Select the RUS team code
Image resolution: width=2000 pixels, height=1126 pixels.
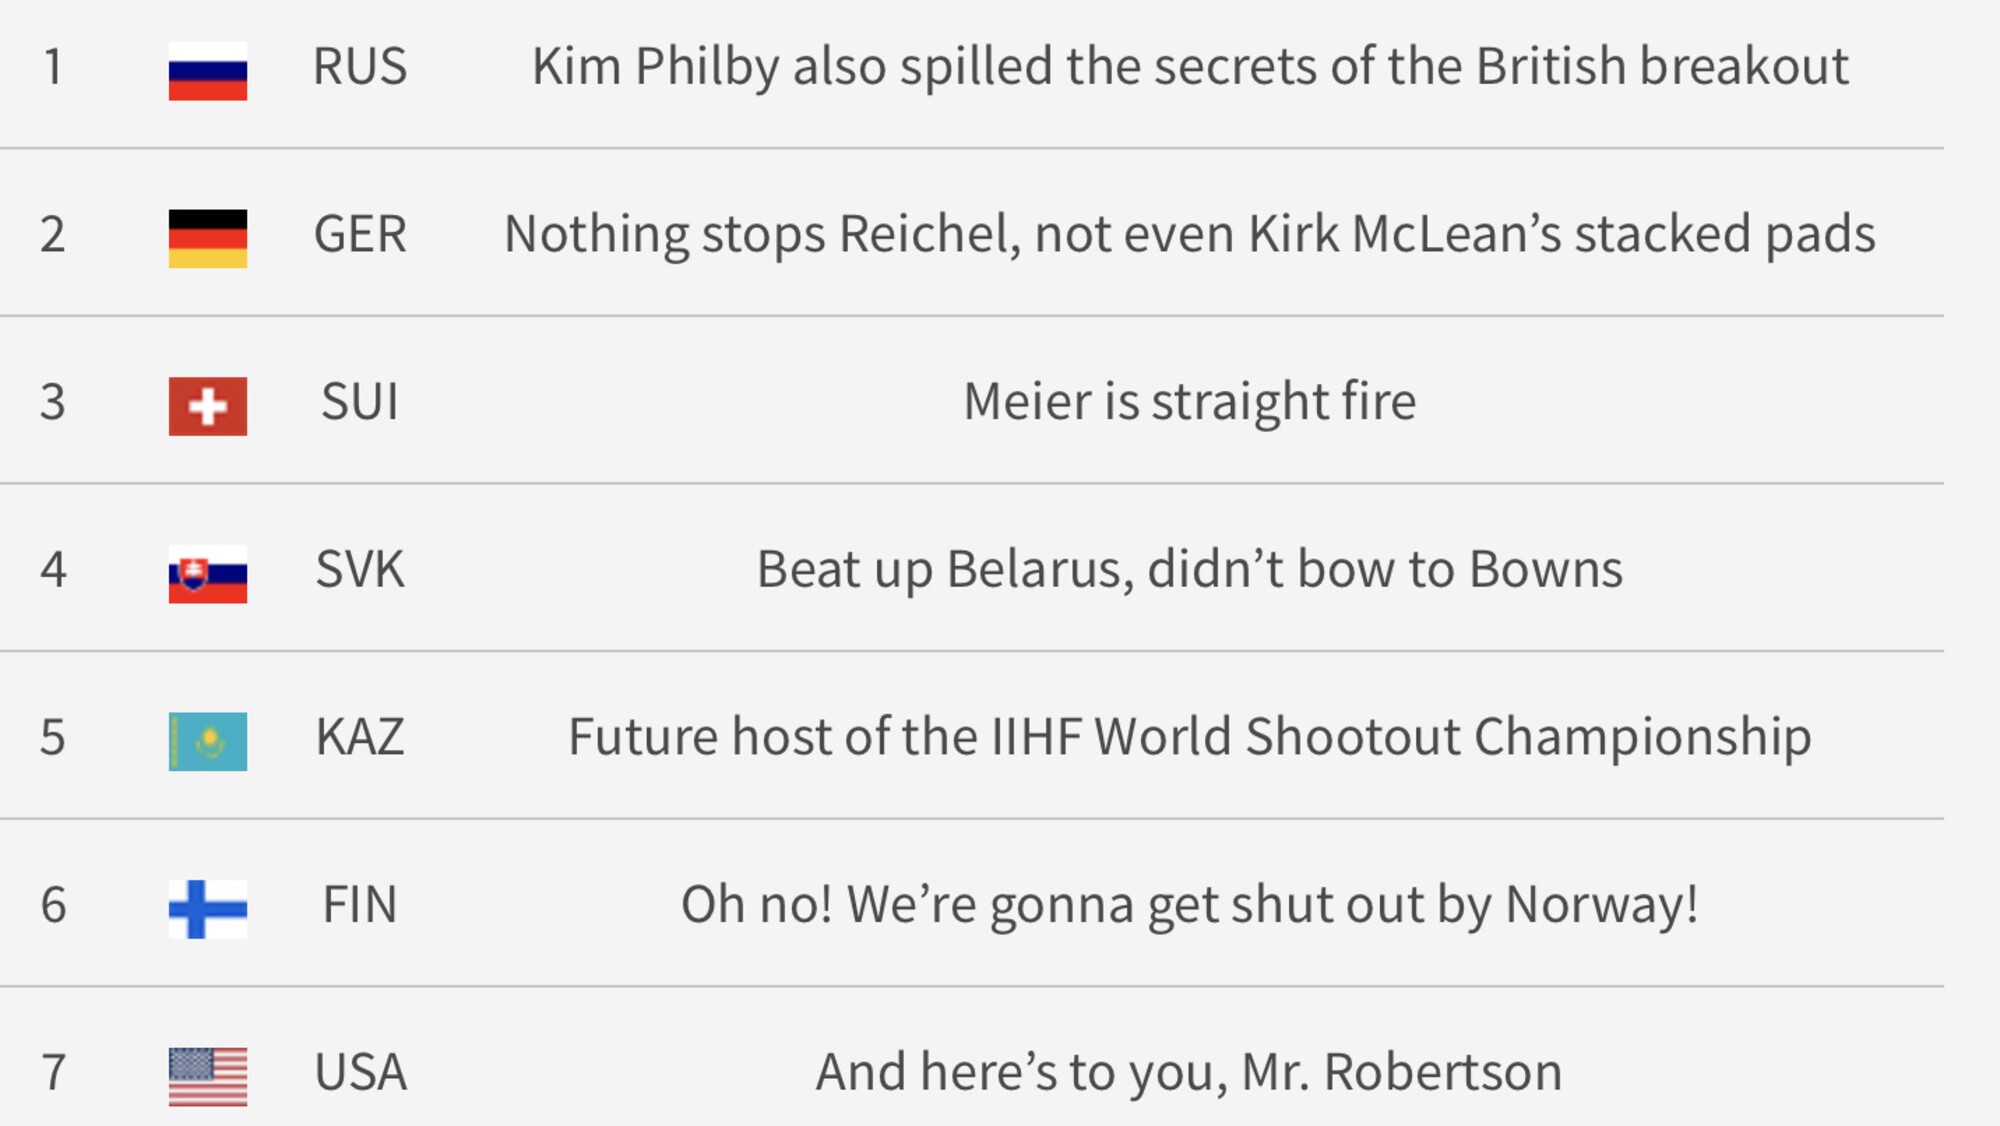[360, 67]
